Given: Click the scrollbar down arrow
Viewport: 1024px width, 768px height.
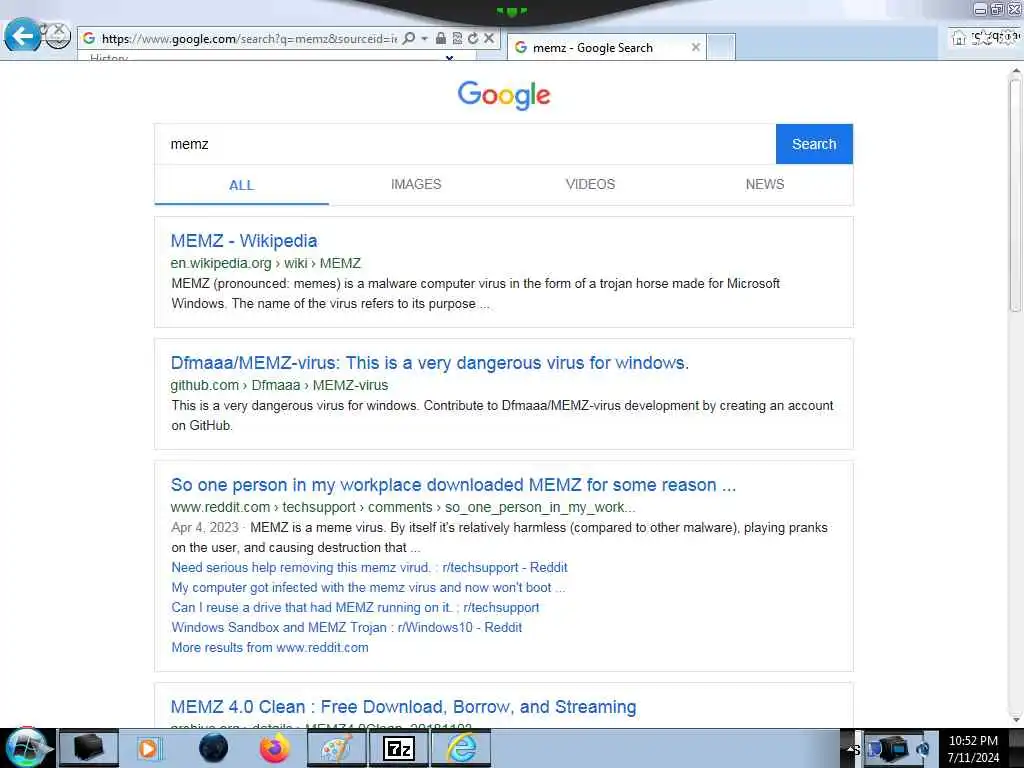Looking at the screenshot, I should click(x=1015, y=720).
